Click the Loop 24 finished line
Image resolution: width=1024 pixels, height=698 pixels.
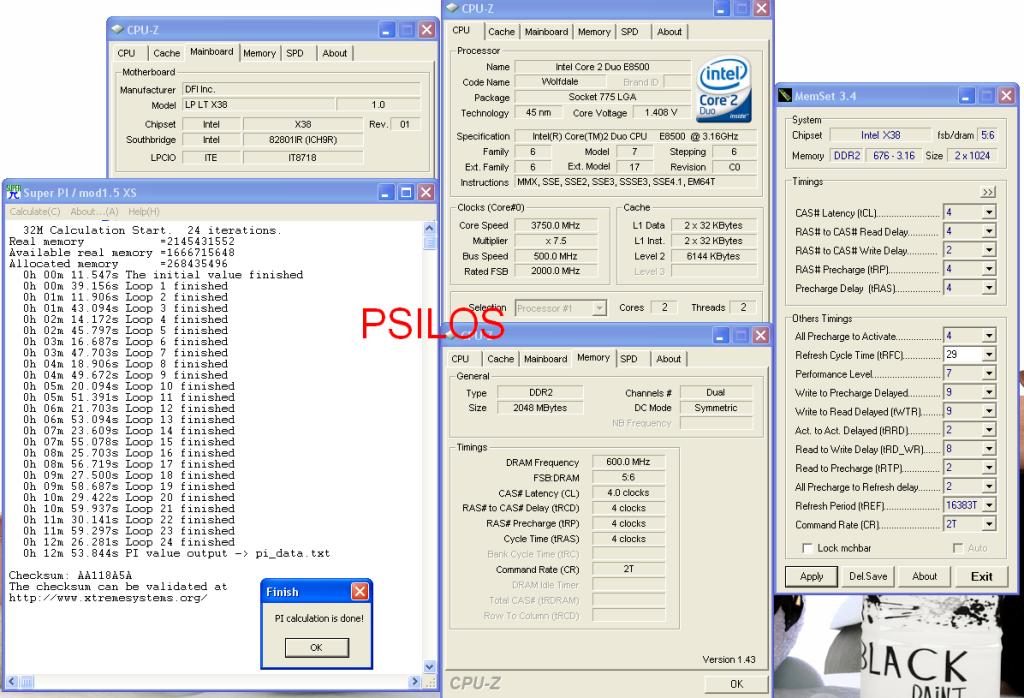click(x=129, y=542)
